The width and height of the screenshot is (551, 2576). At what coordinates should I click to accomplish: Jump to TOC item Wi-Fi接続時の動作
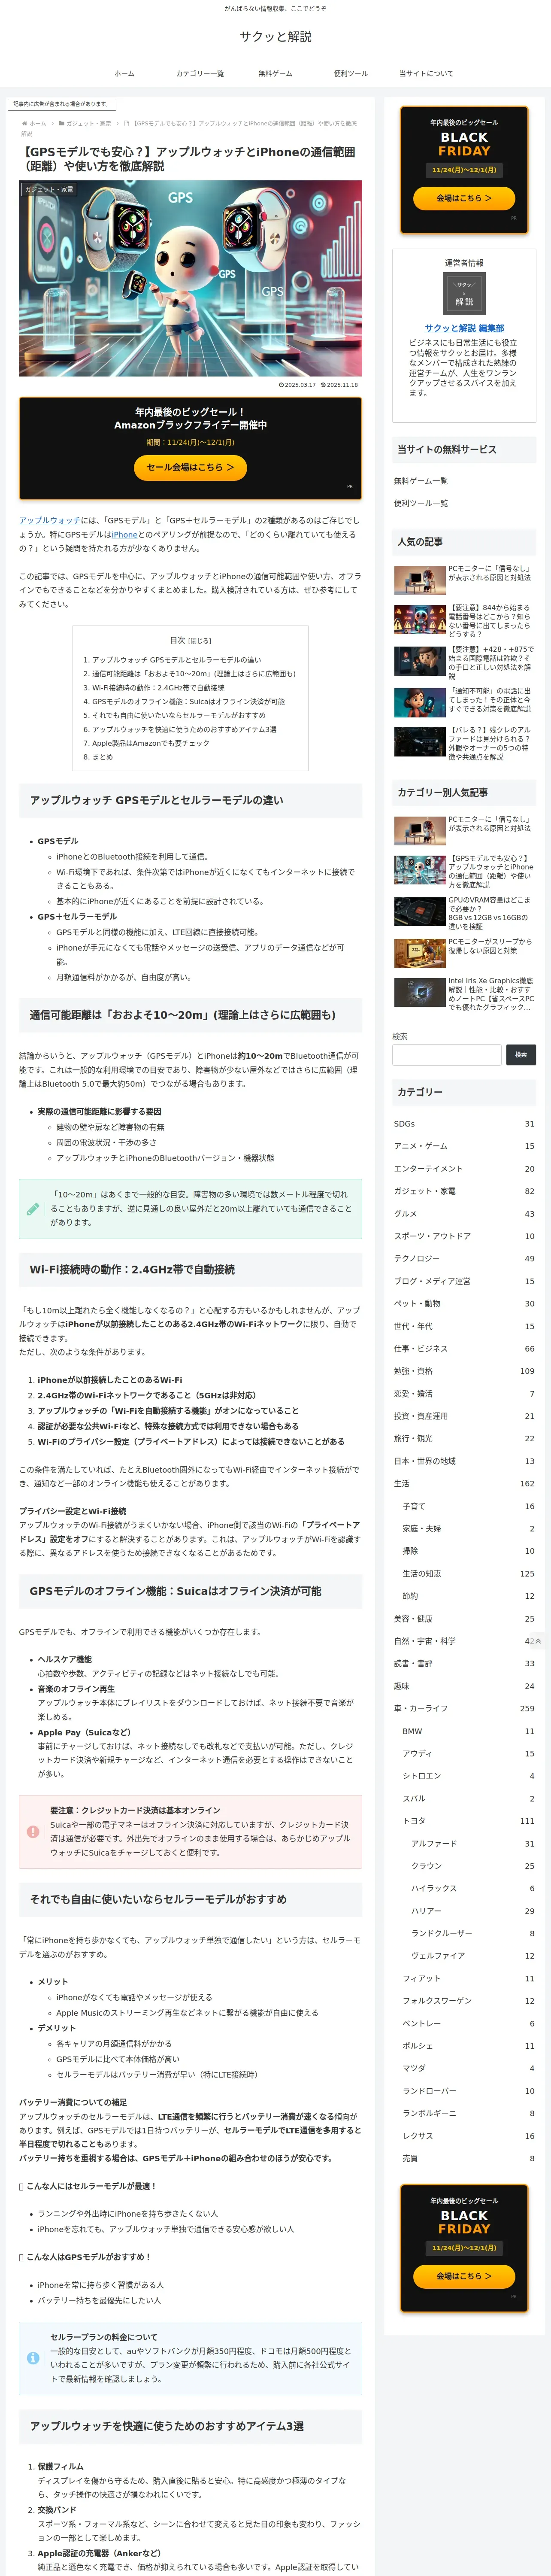pos(158,688)
